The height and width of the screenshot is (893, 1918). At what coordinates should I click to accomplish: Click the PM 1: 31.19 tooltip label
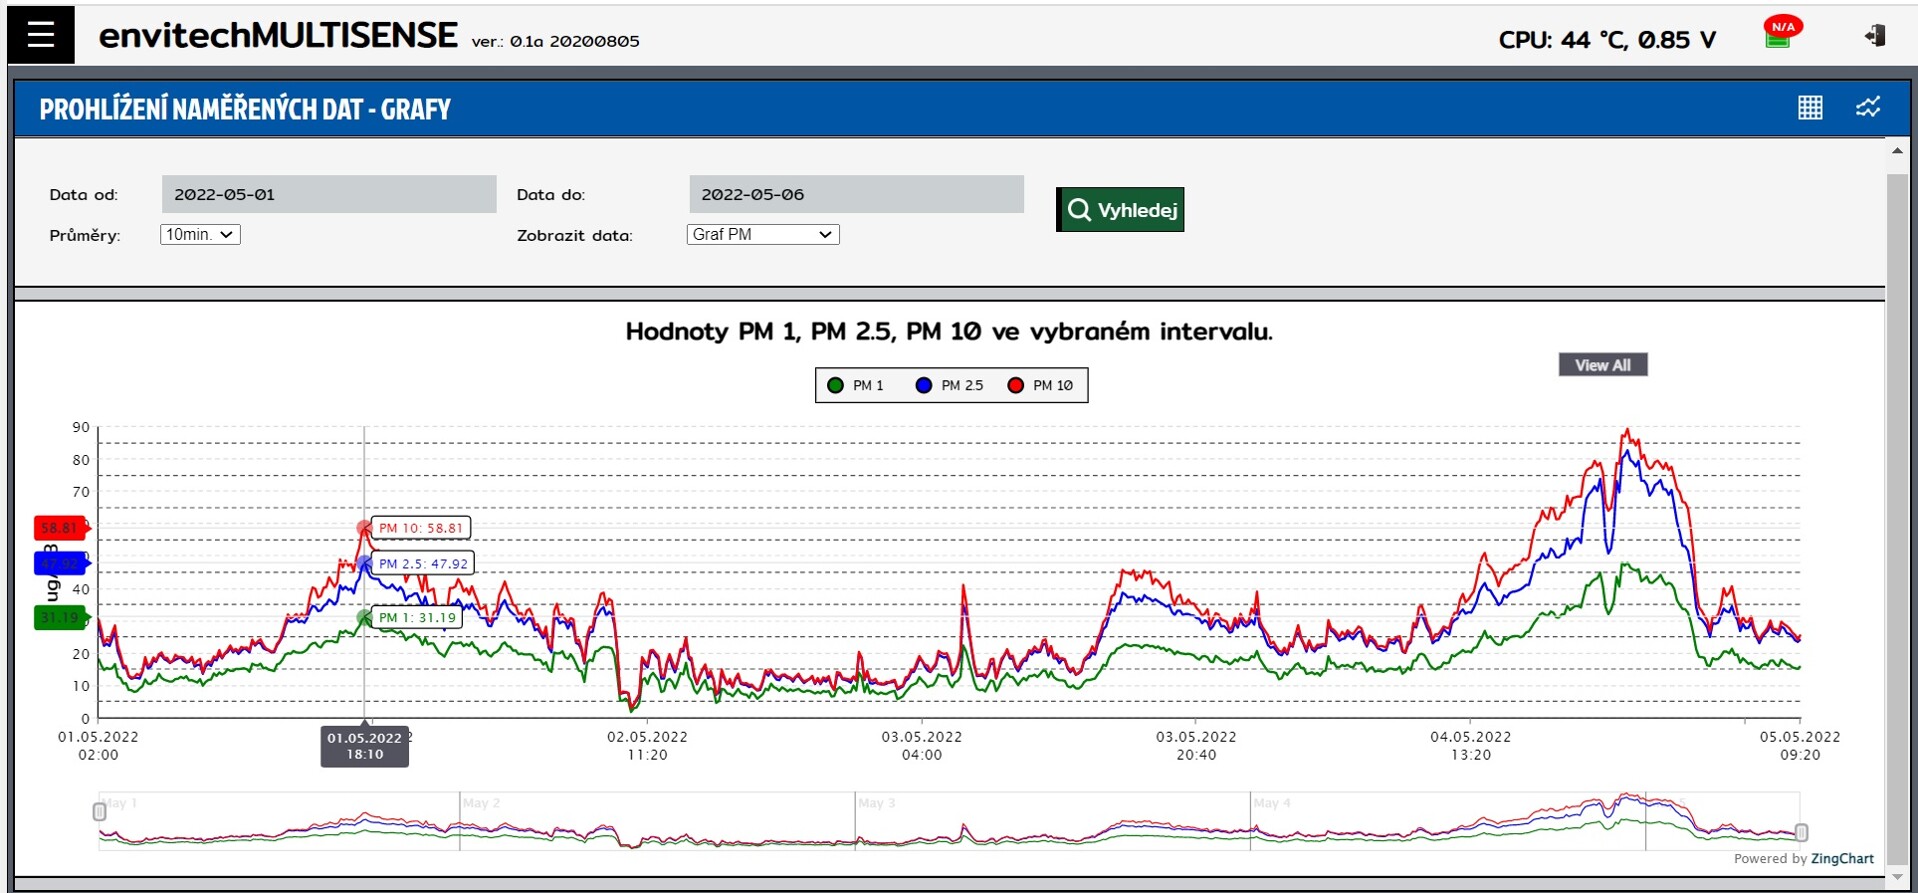pyautogui.click(x=417, y=618)
